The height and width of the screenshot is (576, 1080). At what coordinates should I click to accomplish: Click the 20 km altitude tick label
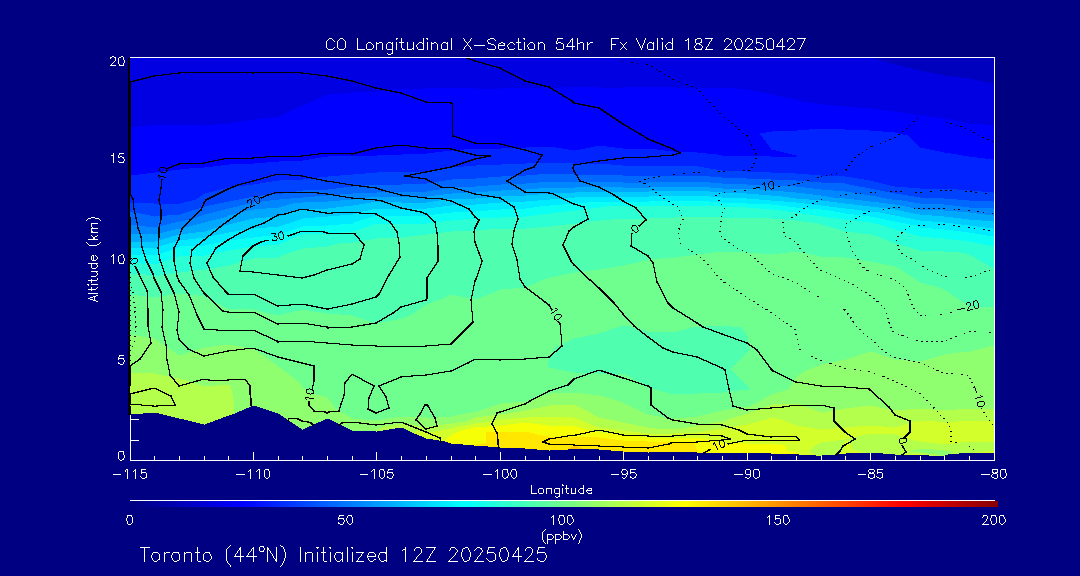[117, 61]
